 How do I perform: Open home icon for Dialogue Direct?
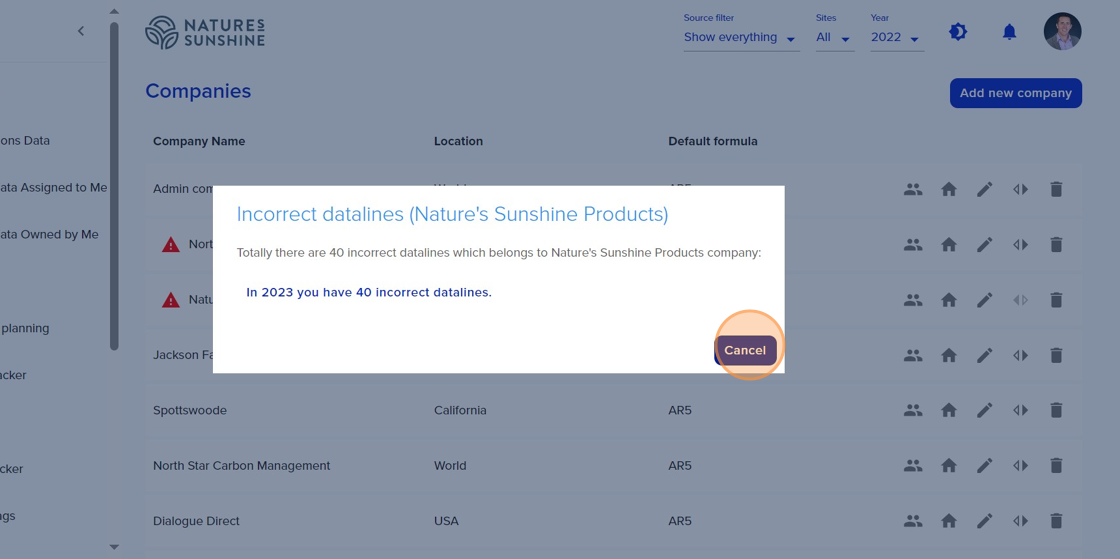pos(949,521)
